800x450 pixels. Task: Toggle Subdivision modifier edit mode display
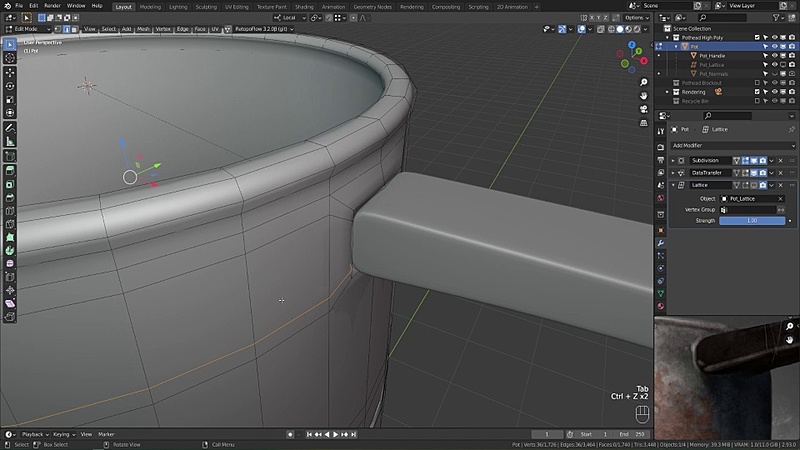click(x=745, y=161)
